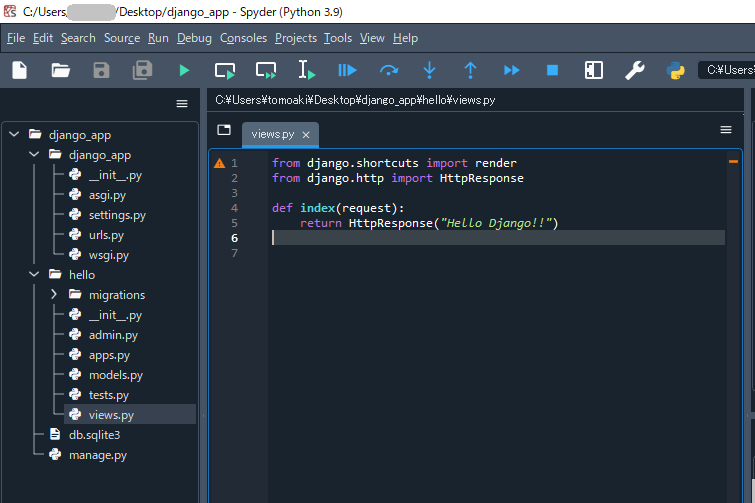Click line number 4 in the gutter
The width and height of the screenshot is (755, 503).
pyautogui.click(x=234, y=208)
